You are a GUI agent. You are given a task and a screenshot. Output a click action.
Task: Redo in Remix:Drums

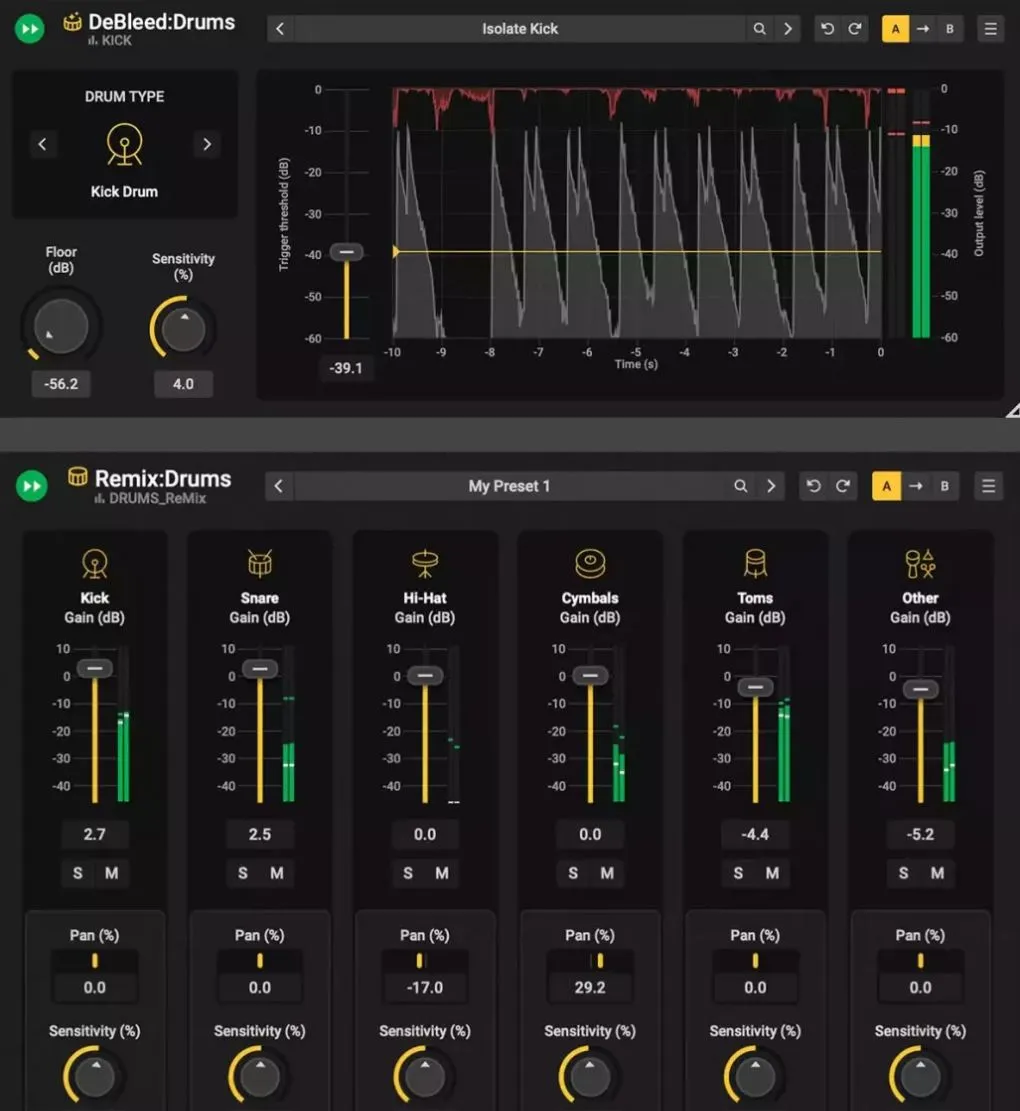point(842,486)
